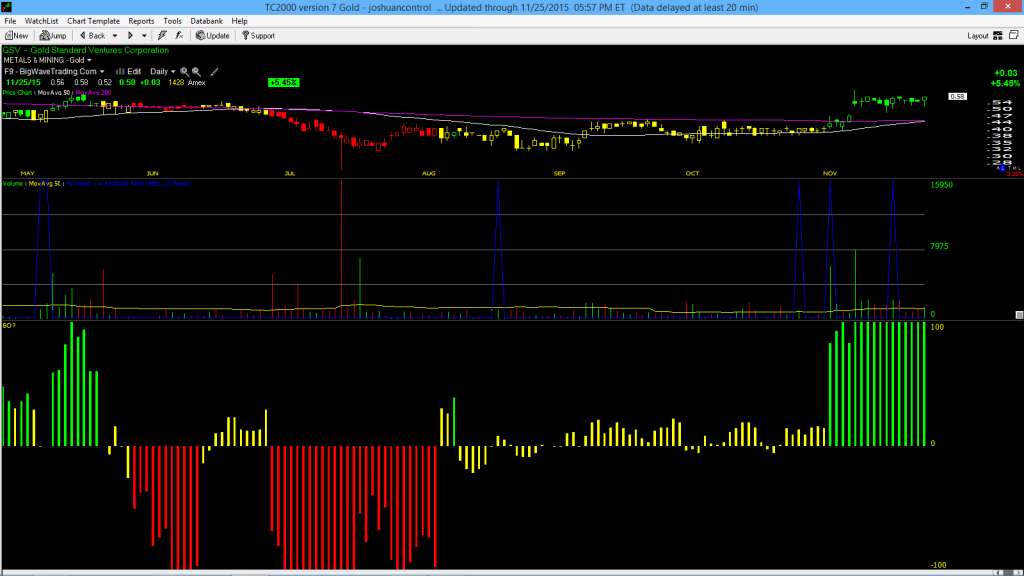Screen dimensions: 1024x576
Task: Select the drawing line tool
Action: coord(214,72)
